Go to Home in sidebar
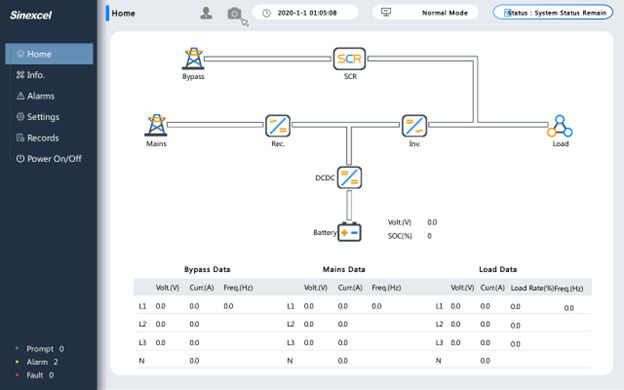624x390 pixels. tap(49, 54)
